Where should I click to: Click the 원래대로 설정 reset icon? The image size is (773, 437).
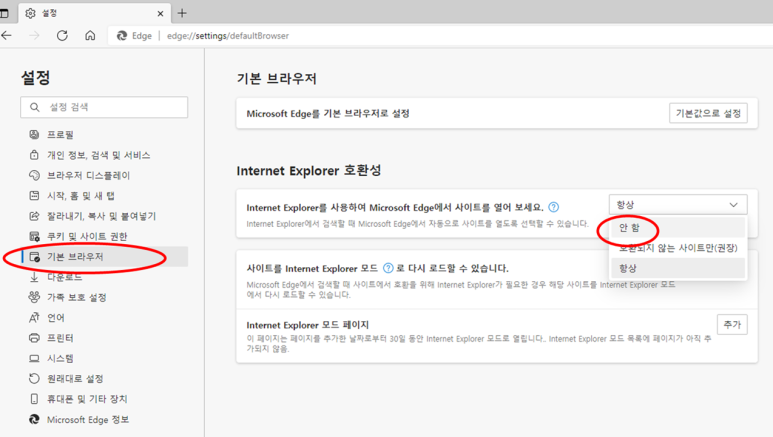click(34, 378)
